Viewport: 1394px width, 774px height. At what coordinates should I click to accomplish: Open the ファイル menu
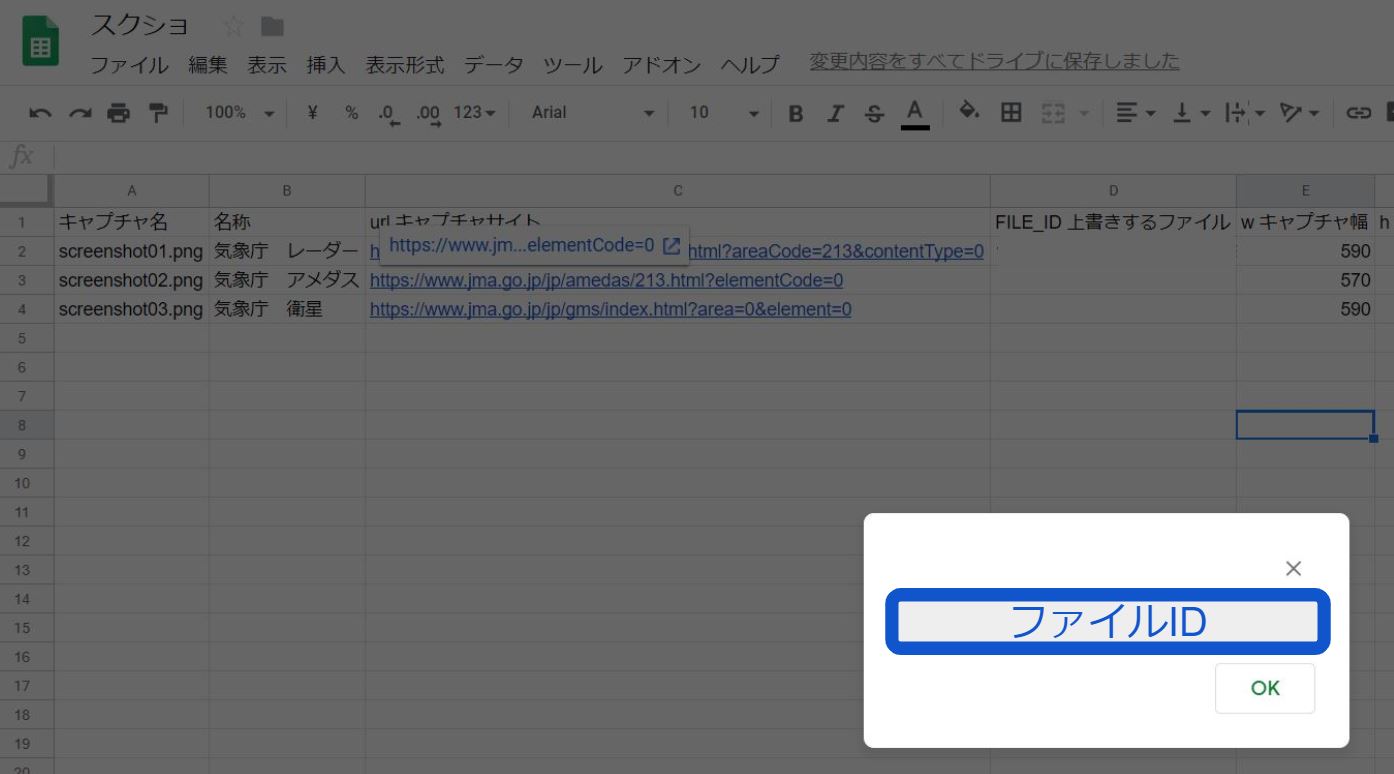(x=130, y=65)
